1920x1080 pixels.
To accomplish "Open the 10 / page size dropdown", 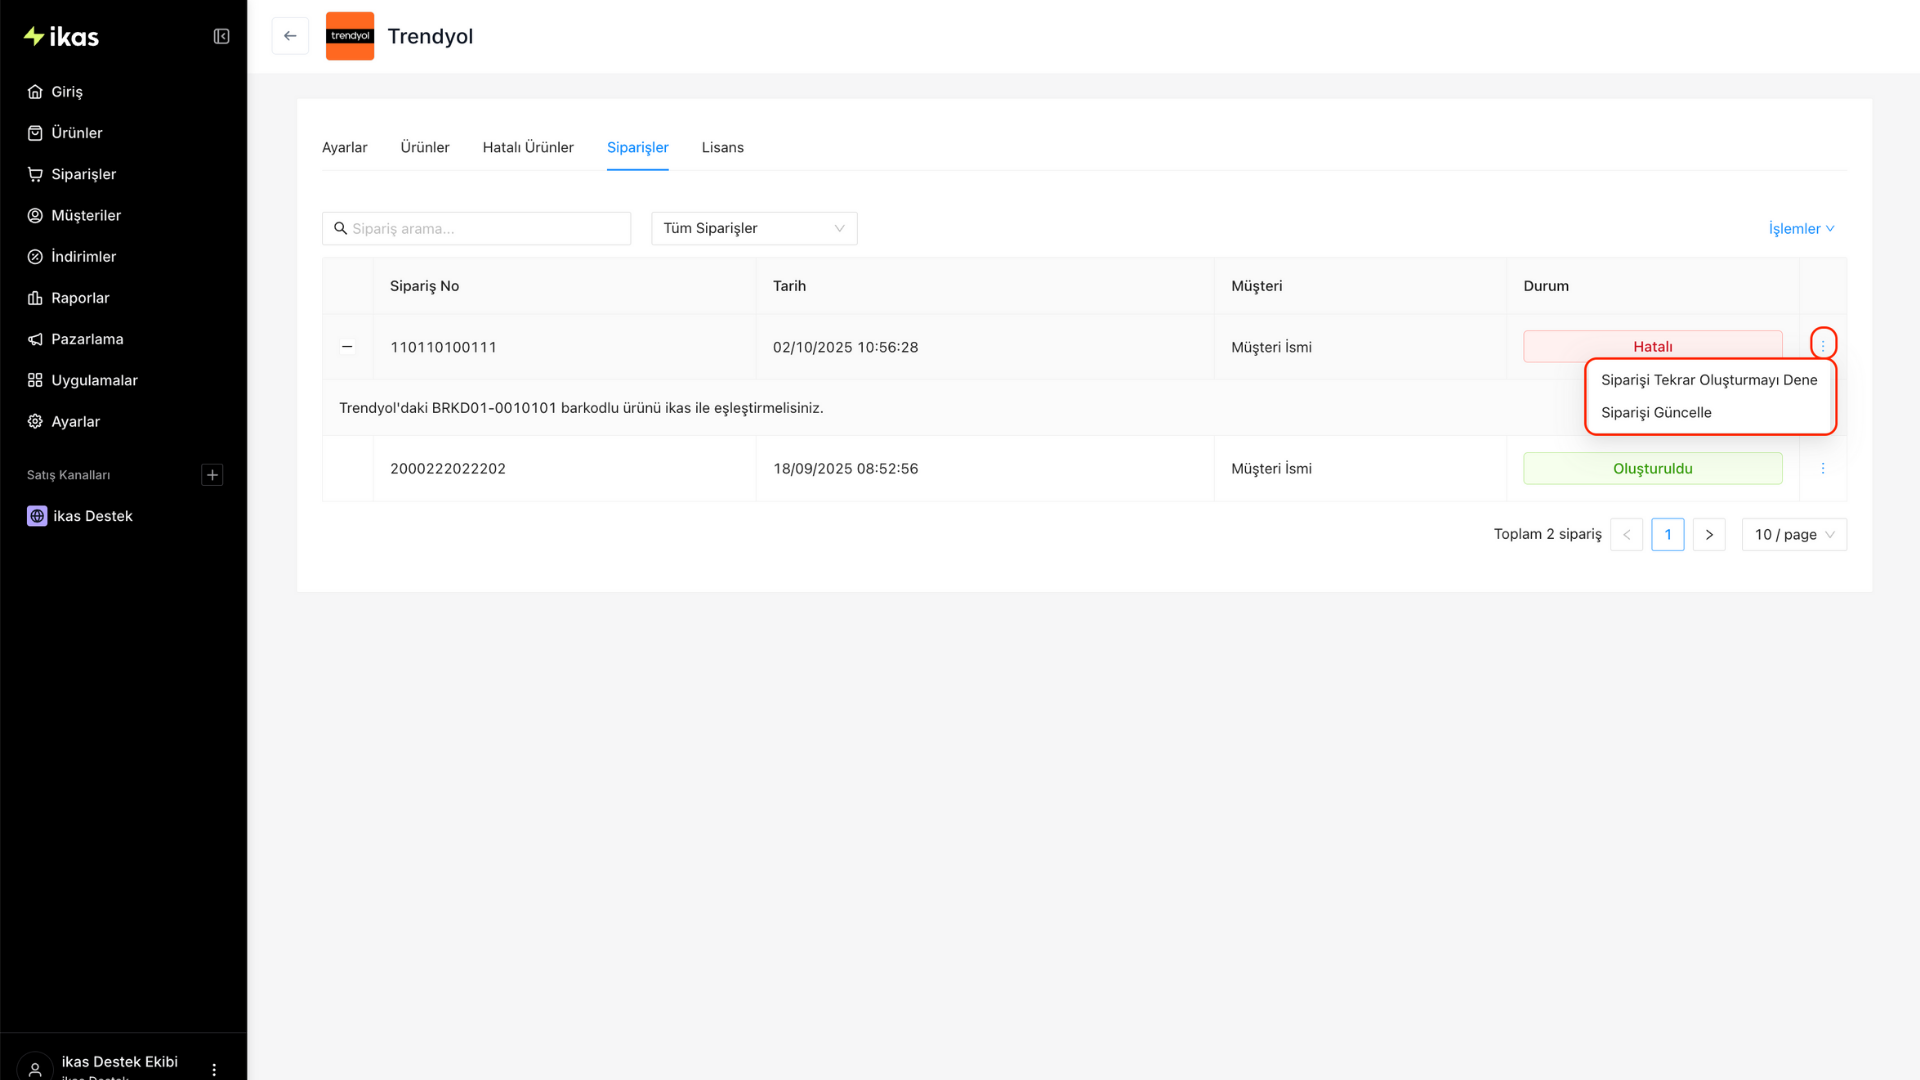I will coord(1794,535).
